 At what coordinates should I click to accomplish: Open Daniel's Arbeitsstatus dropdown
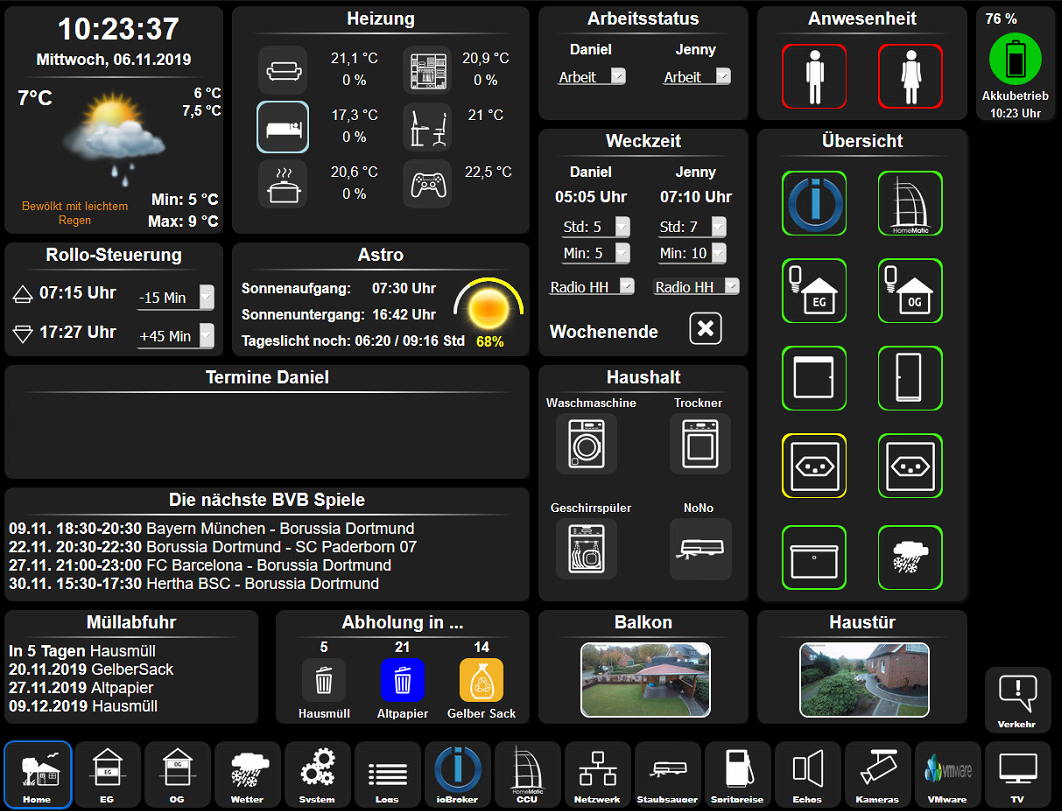pyautogui.click(x=591, y=77)
